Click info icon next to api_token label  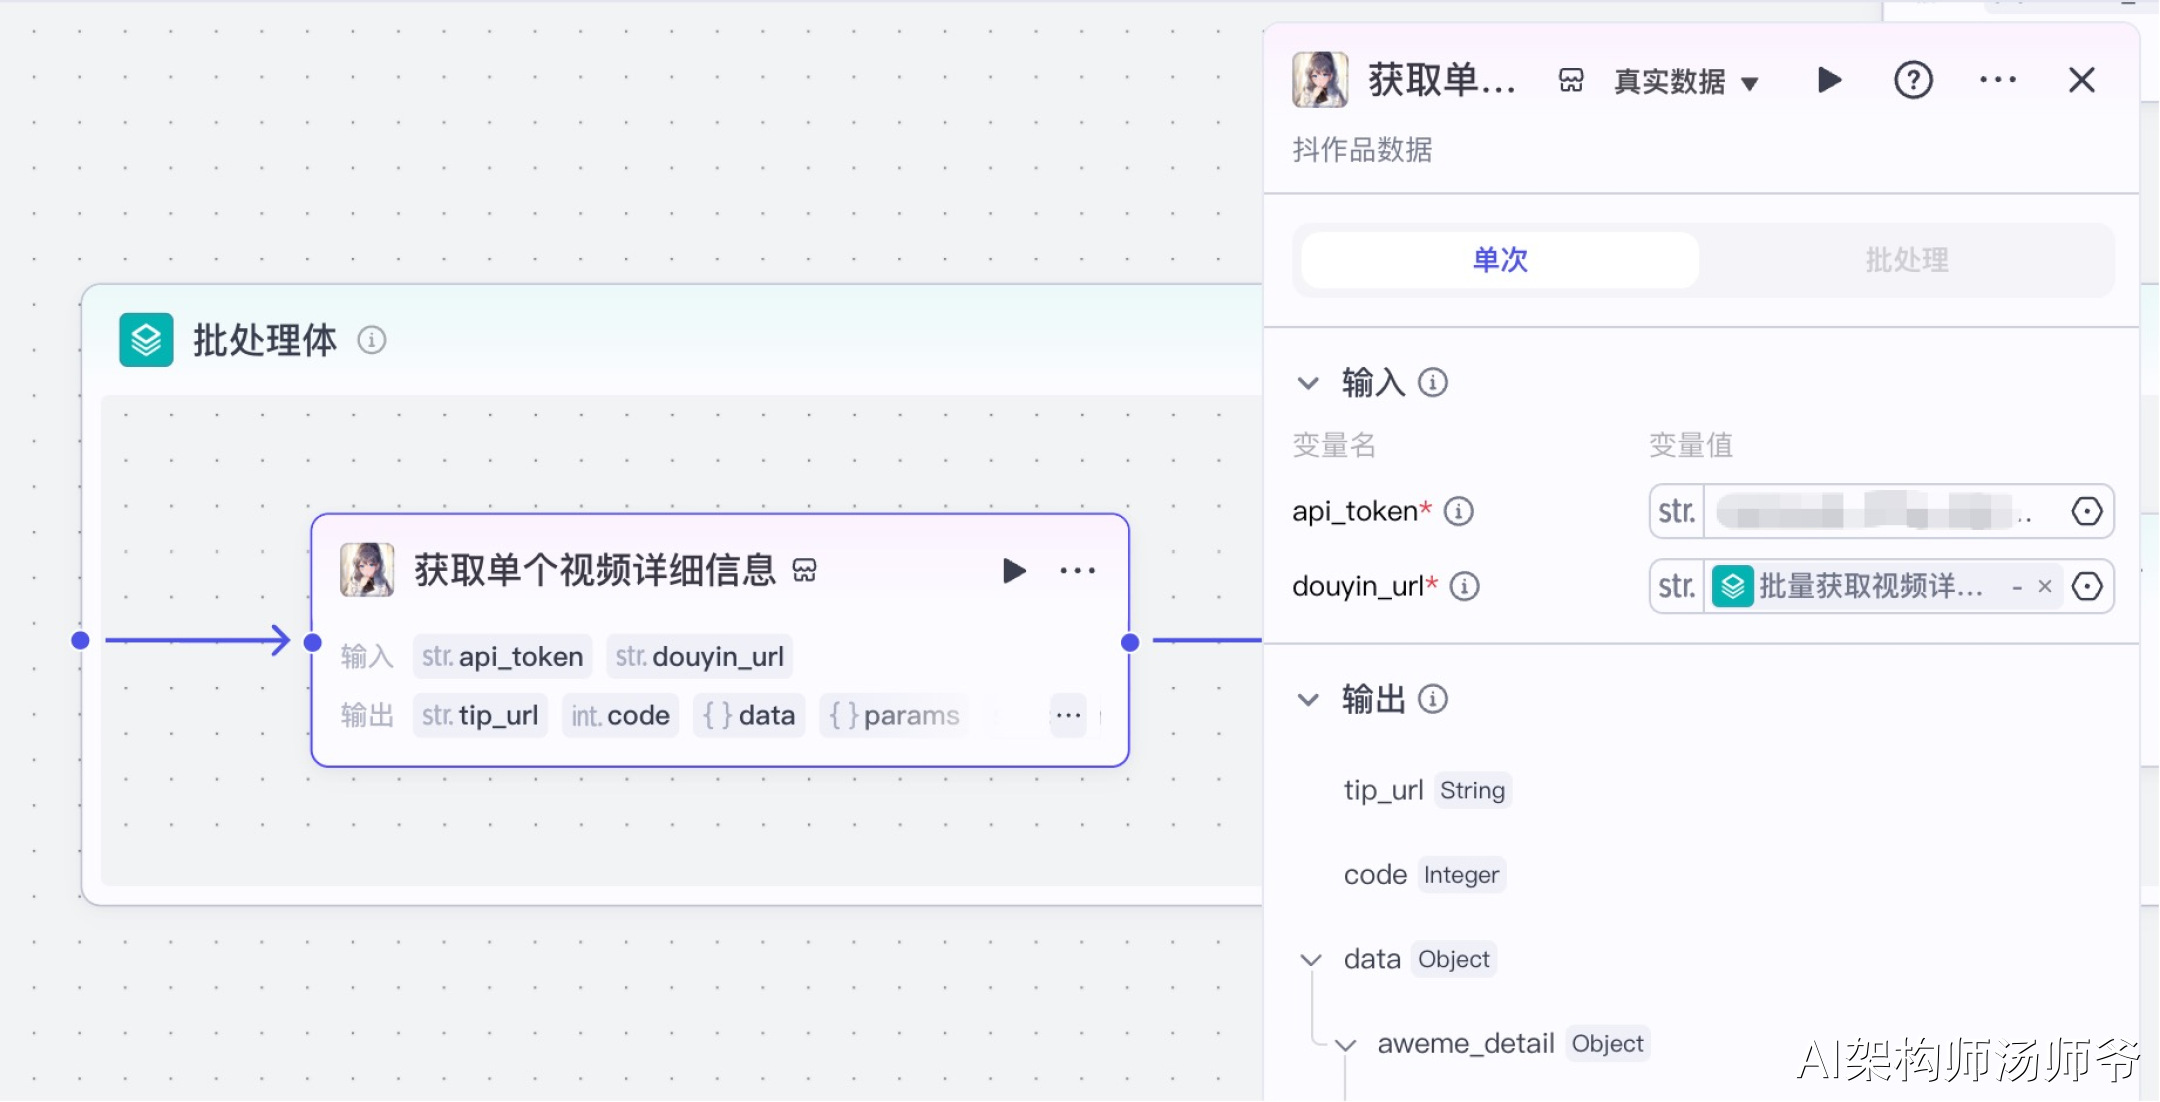pyautogui.click(x=1459, y=512)
